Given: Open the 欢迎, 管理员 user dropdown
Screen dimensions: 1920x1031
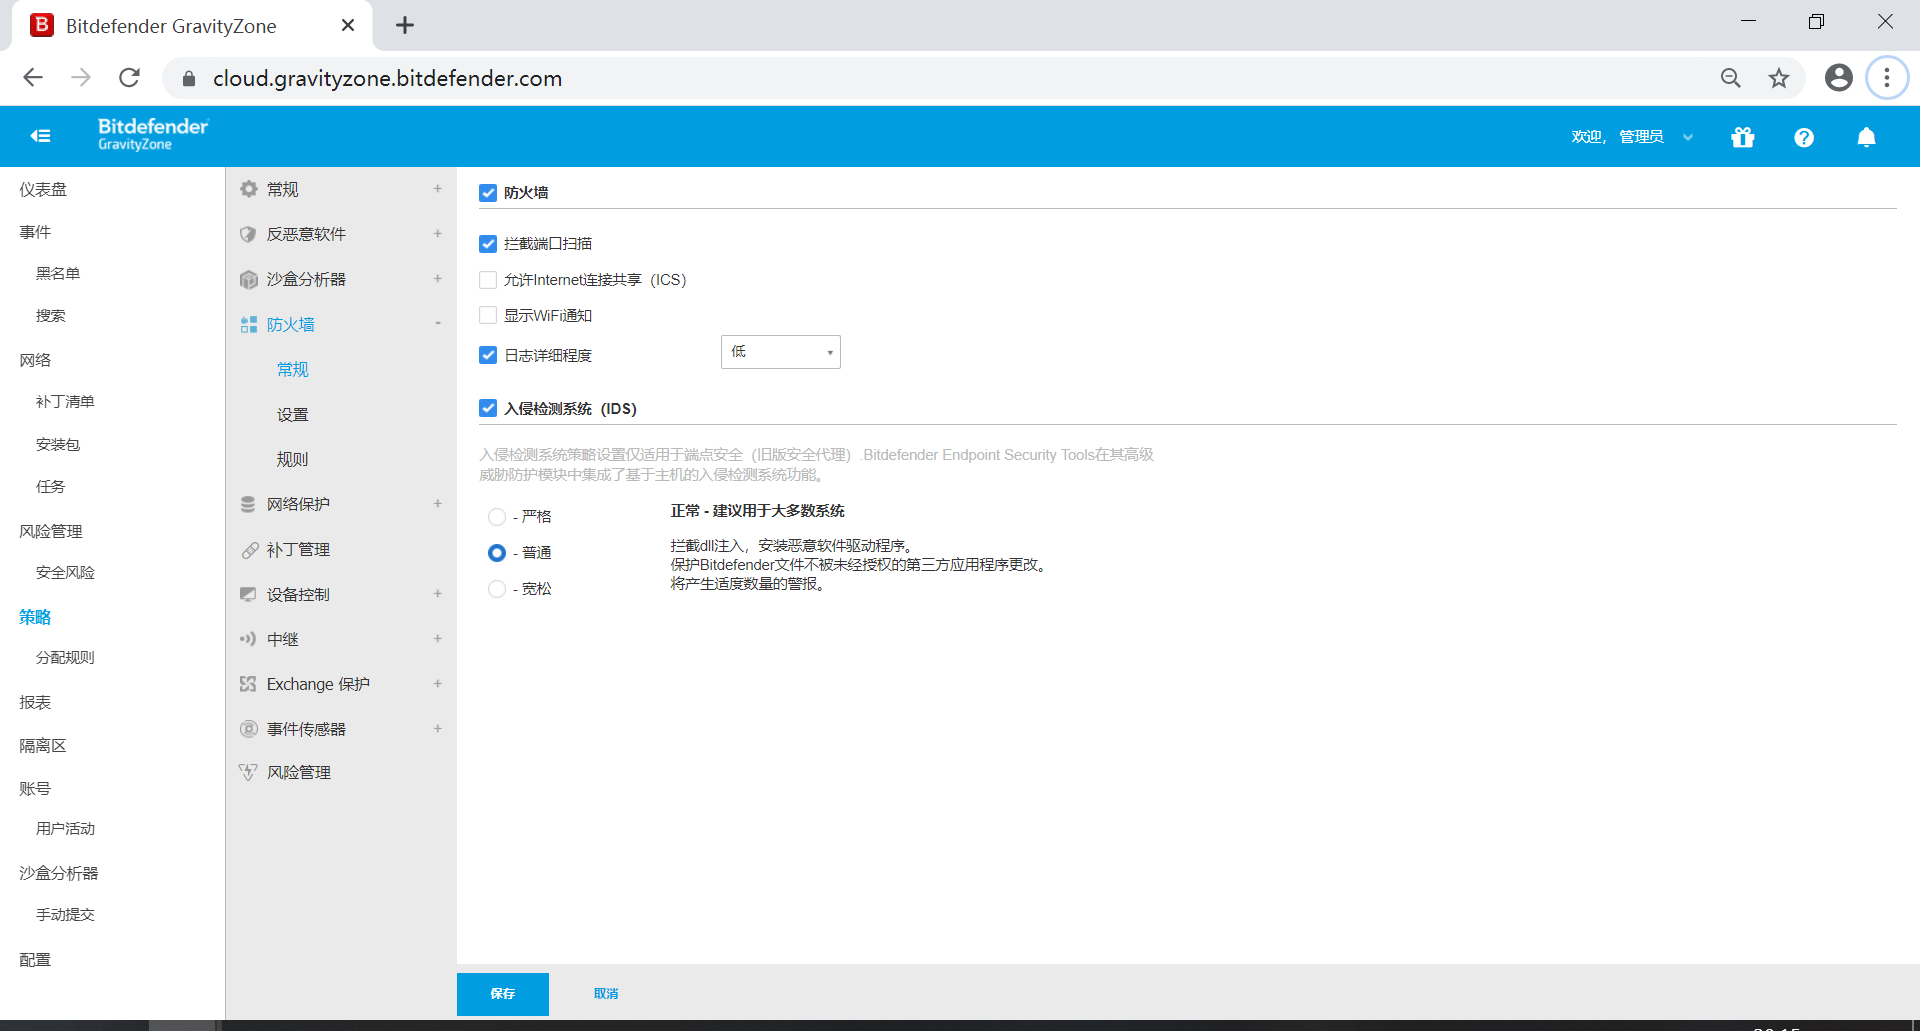Looking at the screenshot, I should point(1632,137).
